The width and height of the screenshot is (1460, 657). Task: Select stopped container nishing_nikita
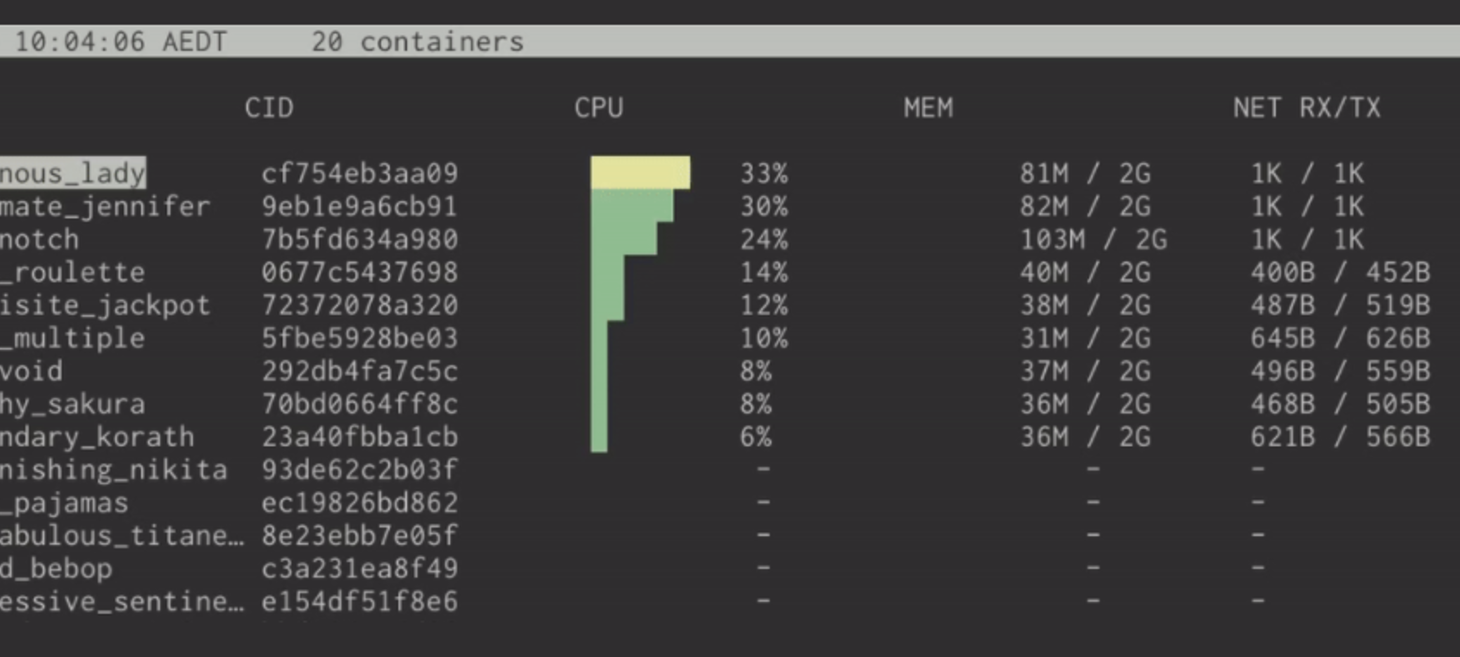113,470
